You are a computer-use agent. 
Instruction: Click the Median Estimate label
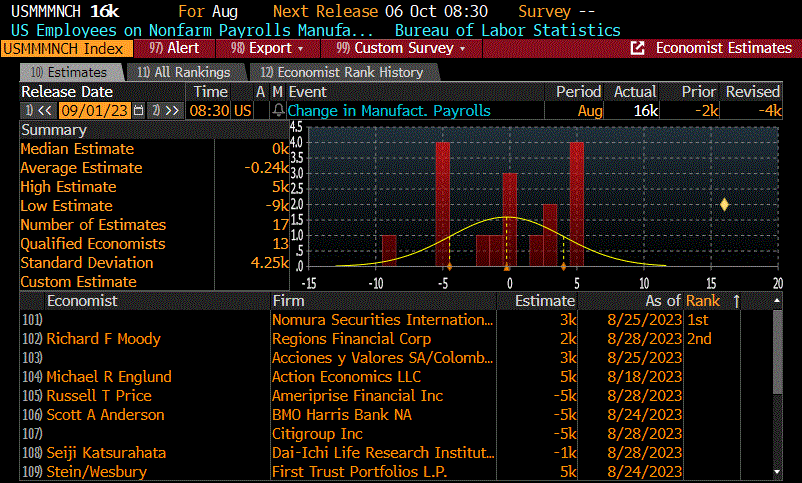77,149
